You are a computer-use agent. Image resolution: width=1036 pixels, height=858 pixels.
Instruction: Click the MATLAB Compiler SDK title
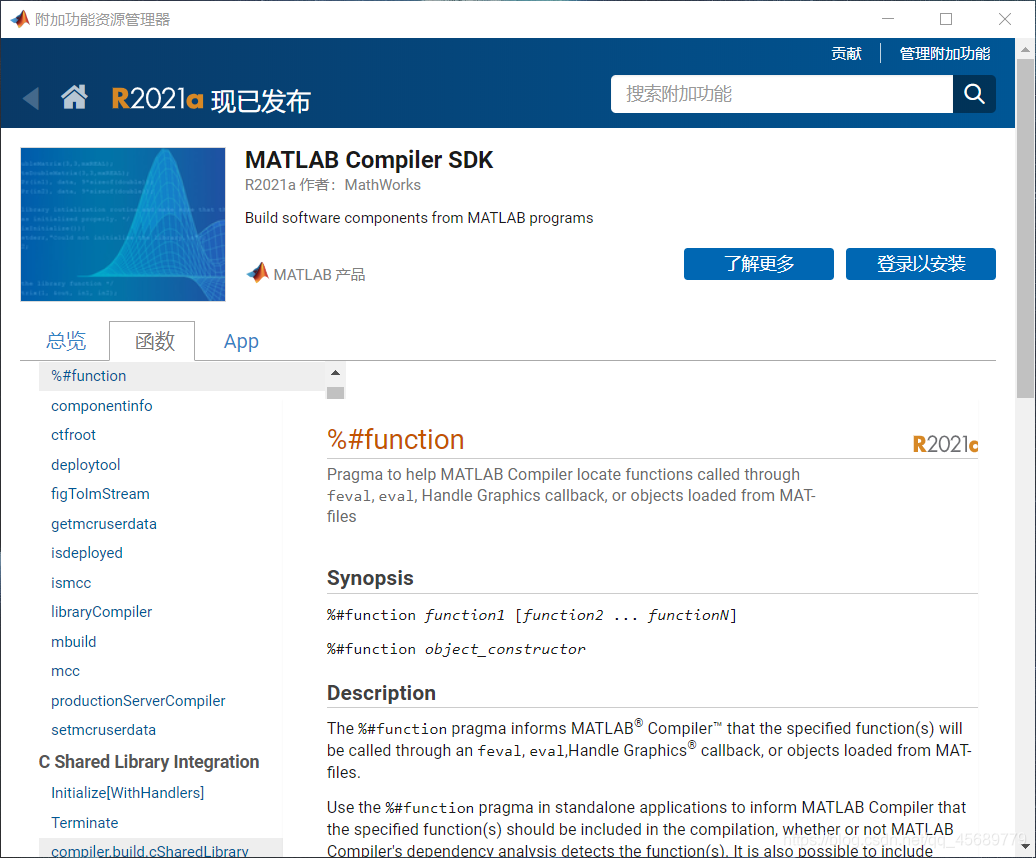tap(369, 160)
